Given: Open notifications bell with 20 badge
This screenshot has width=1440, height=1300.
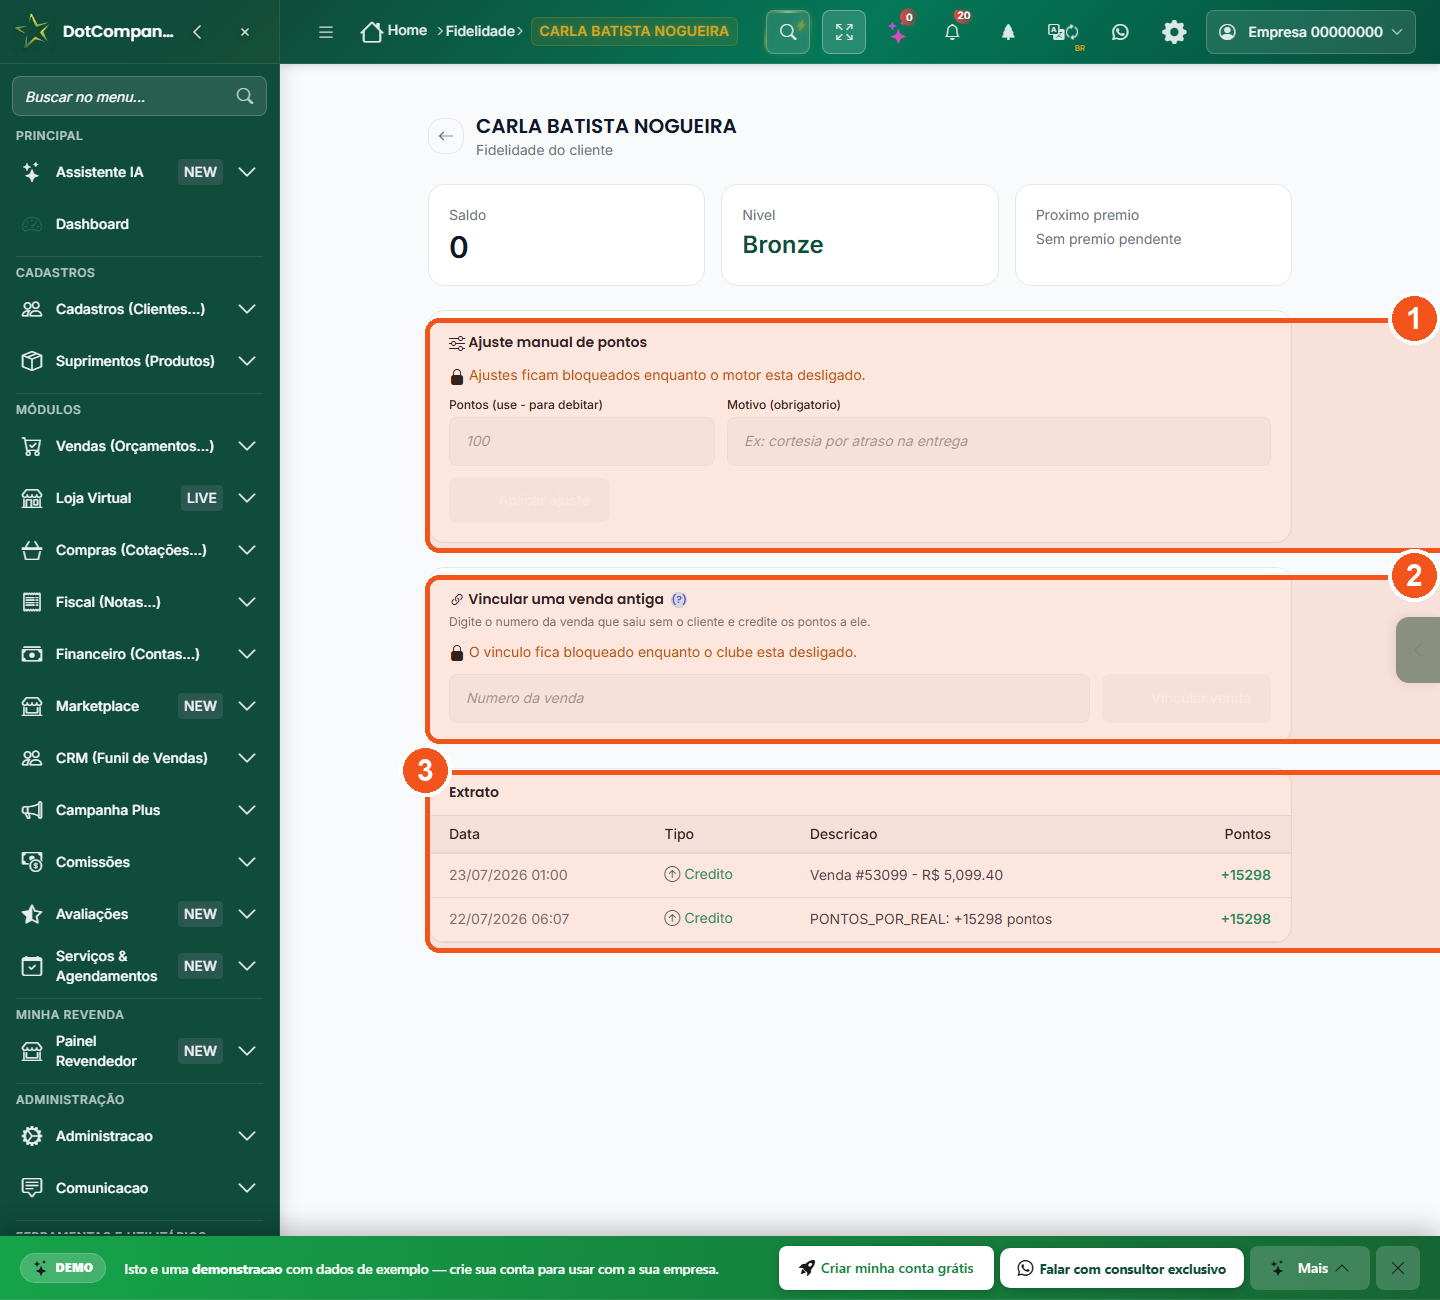Looking at the screenshot, I should tap(953, 32).
